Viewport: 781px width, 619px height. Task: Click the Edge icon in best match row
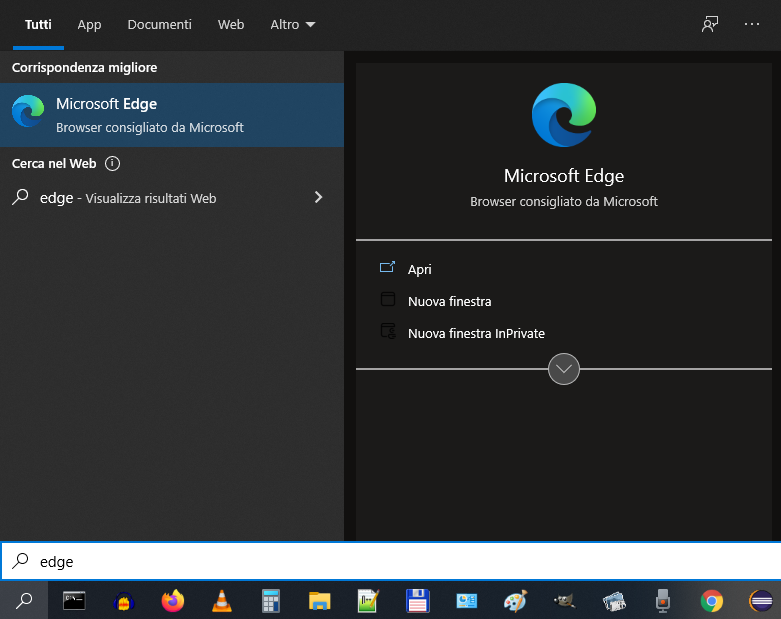[x=28, y=111]
